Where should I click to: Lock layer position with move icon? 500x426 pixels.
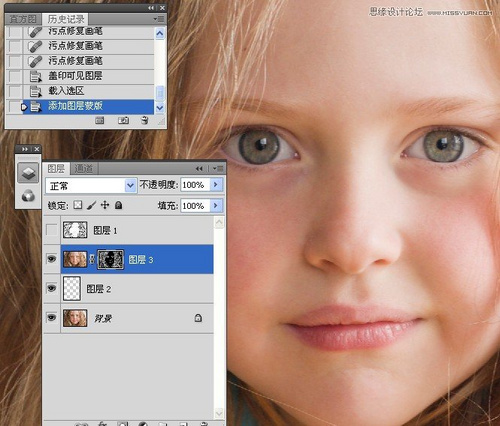tap(105, 205)
